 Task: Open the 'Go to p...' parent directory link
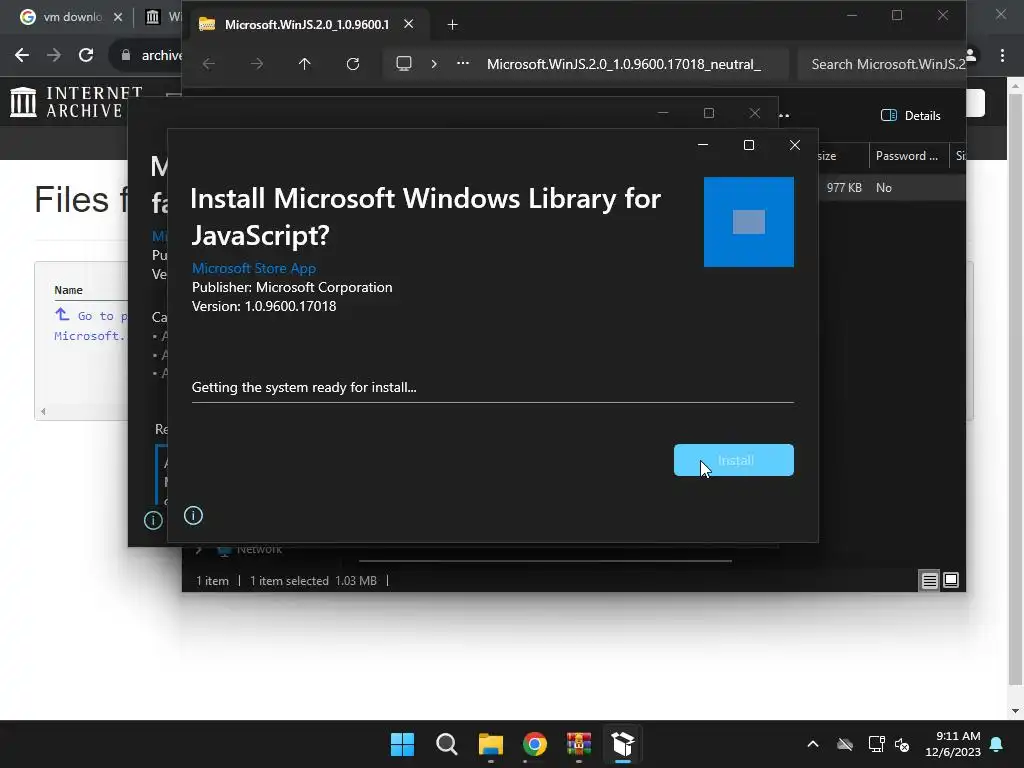click(x=91, y=315)
